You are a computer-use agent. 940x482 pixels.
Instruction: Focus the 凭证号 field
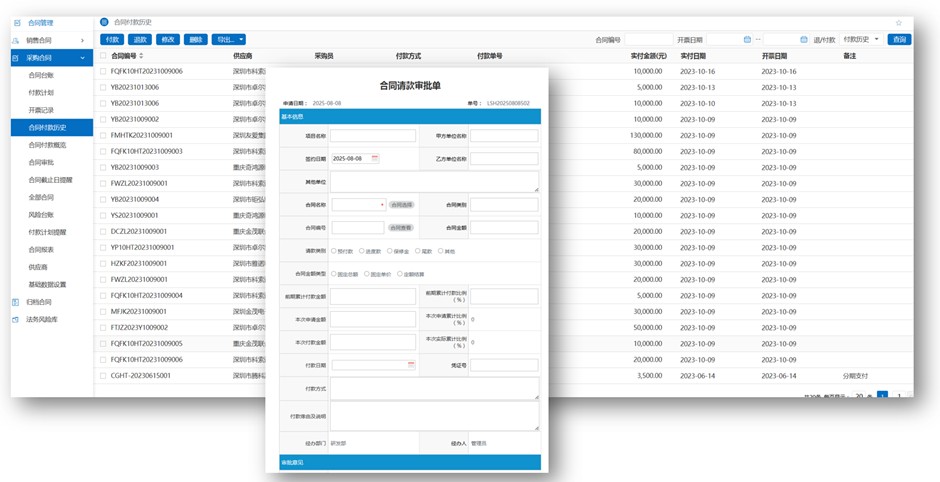504,365
